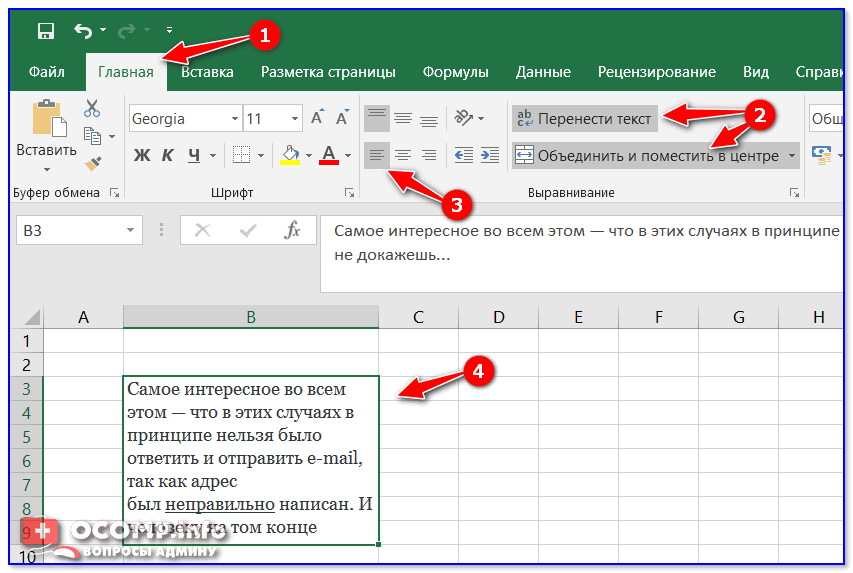Screen dimensions: 853x573
Task: Select column A header
Action: pyautogui.click(x=83, y=317)
